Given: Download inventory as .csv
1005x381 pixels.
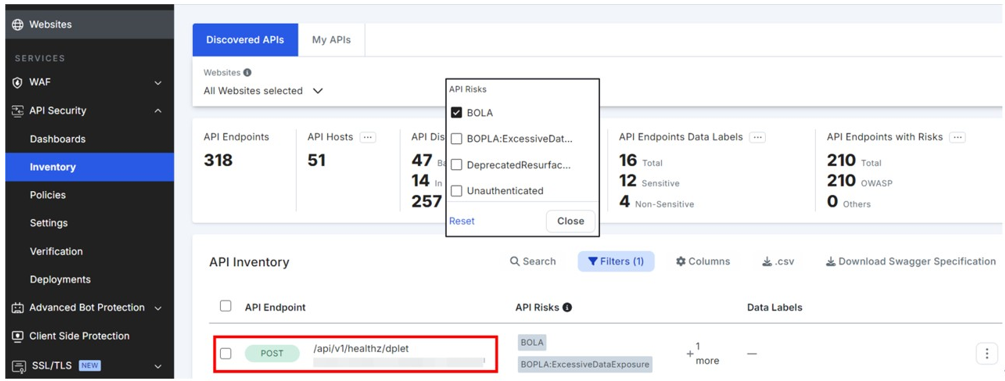Looking at the screenshot, I should [x=778, y=261].
